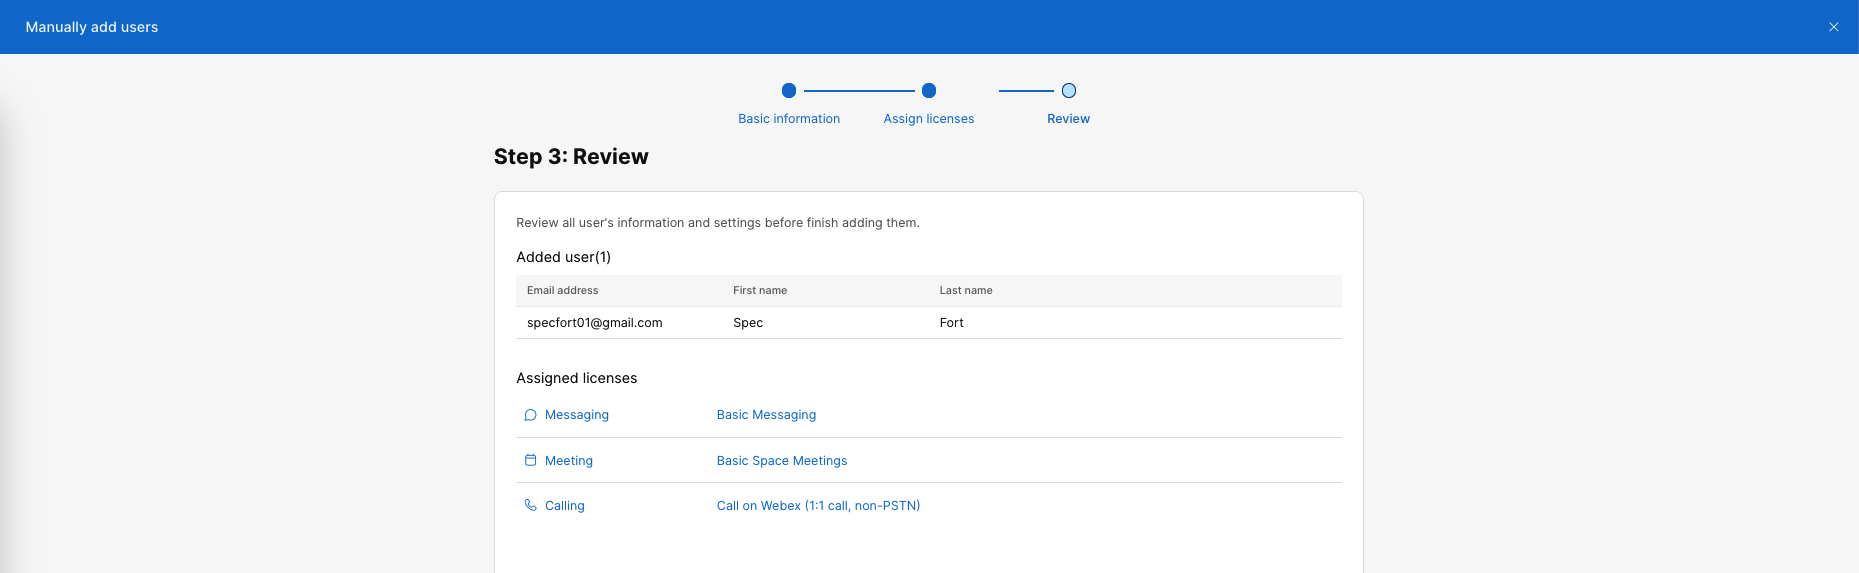Screen dimensions: 1859x573
Task: Open the Basic Space Meetings license link
Action: (x=782, y=461)
